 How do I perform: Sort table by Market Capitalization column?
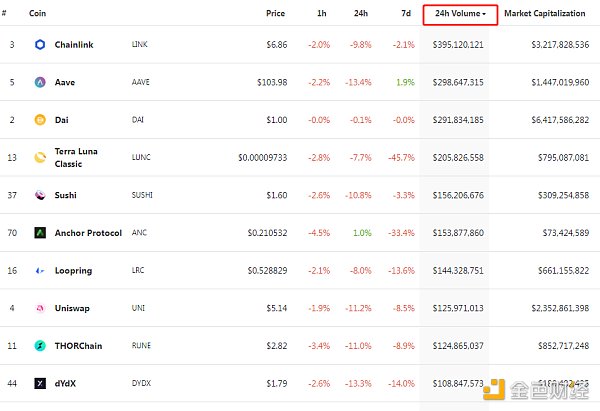547,14
